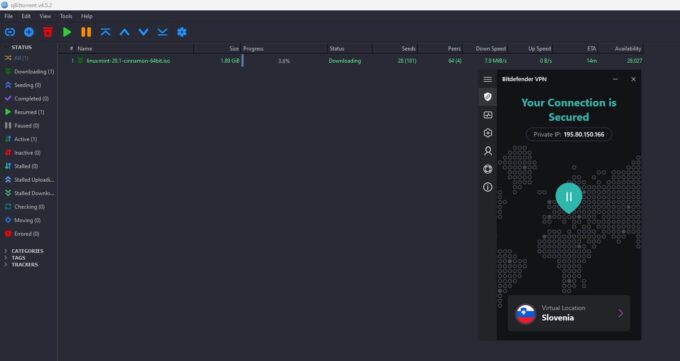This screenshot has height=361, width=680.
Task: Sort by Down Speed column header
Action: coord(486,49)
